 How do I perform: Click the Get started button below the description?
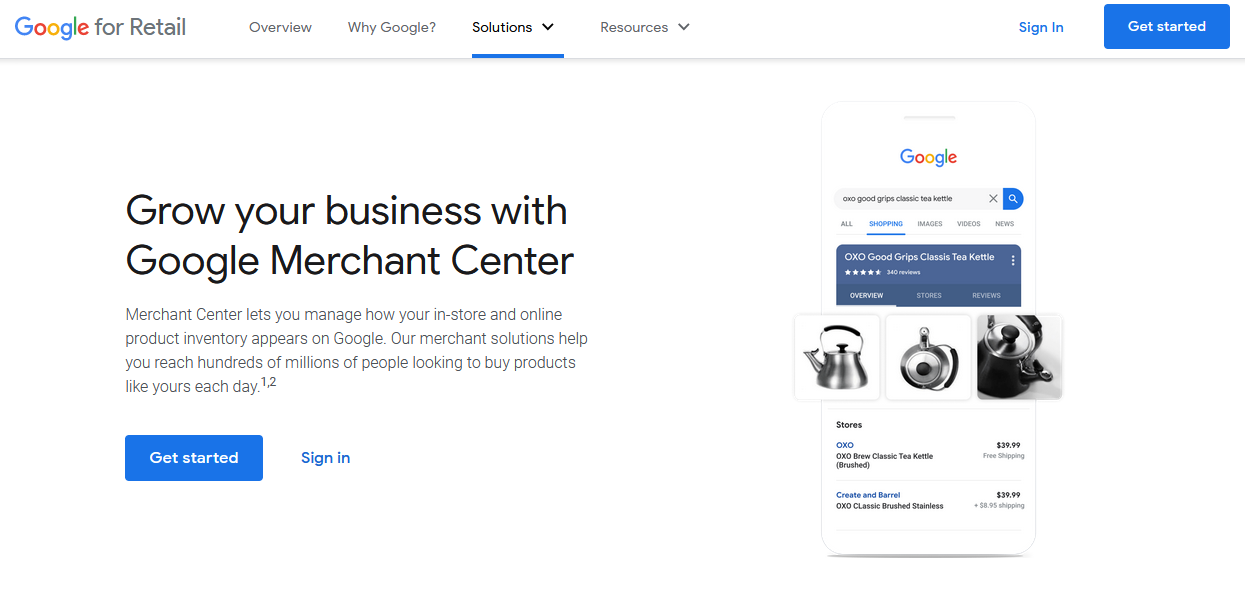click(194, 458)
